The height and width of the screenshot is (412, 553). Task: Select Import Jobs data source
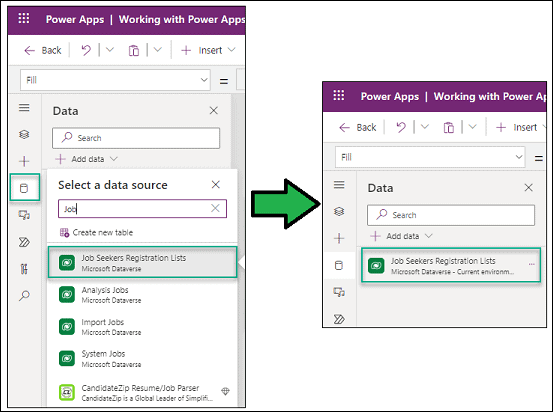click(142, 327)
